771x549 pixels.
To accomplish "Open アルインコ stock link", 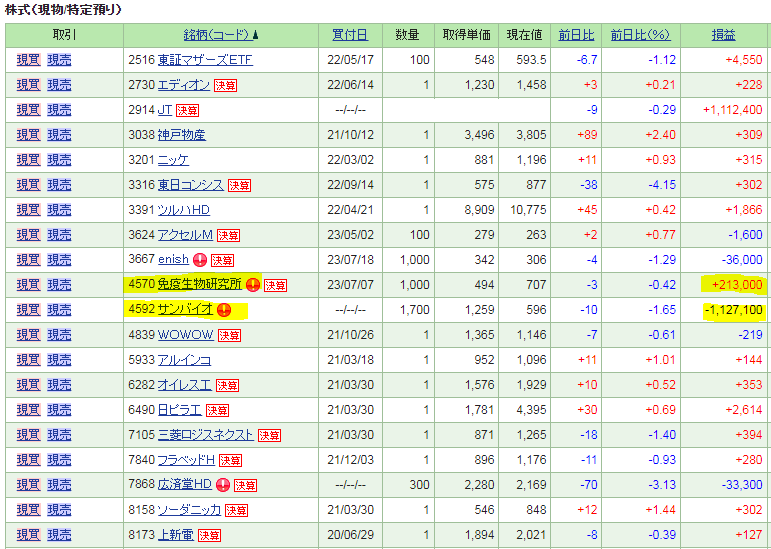I will click(184, 360).
